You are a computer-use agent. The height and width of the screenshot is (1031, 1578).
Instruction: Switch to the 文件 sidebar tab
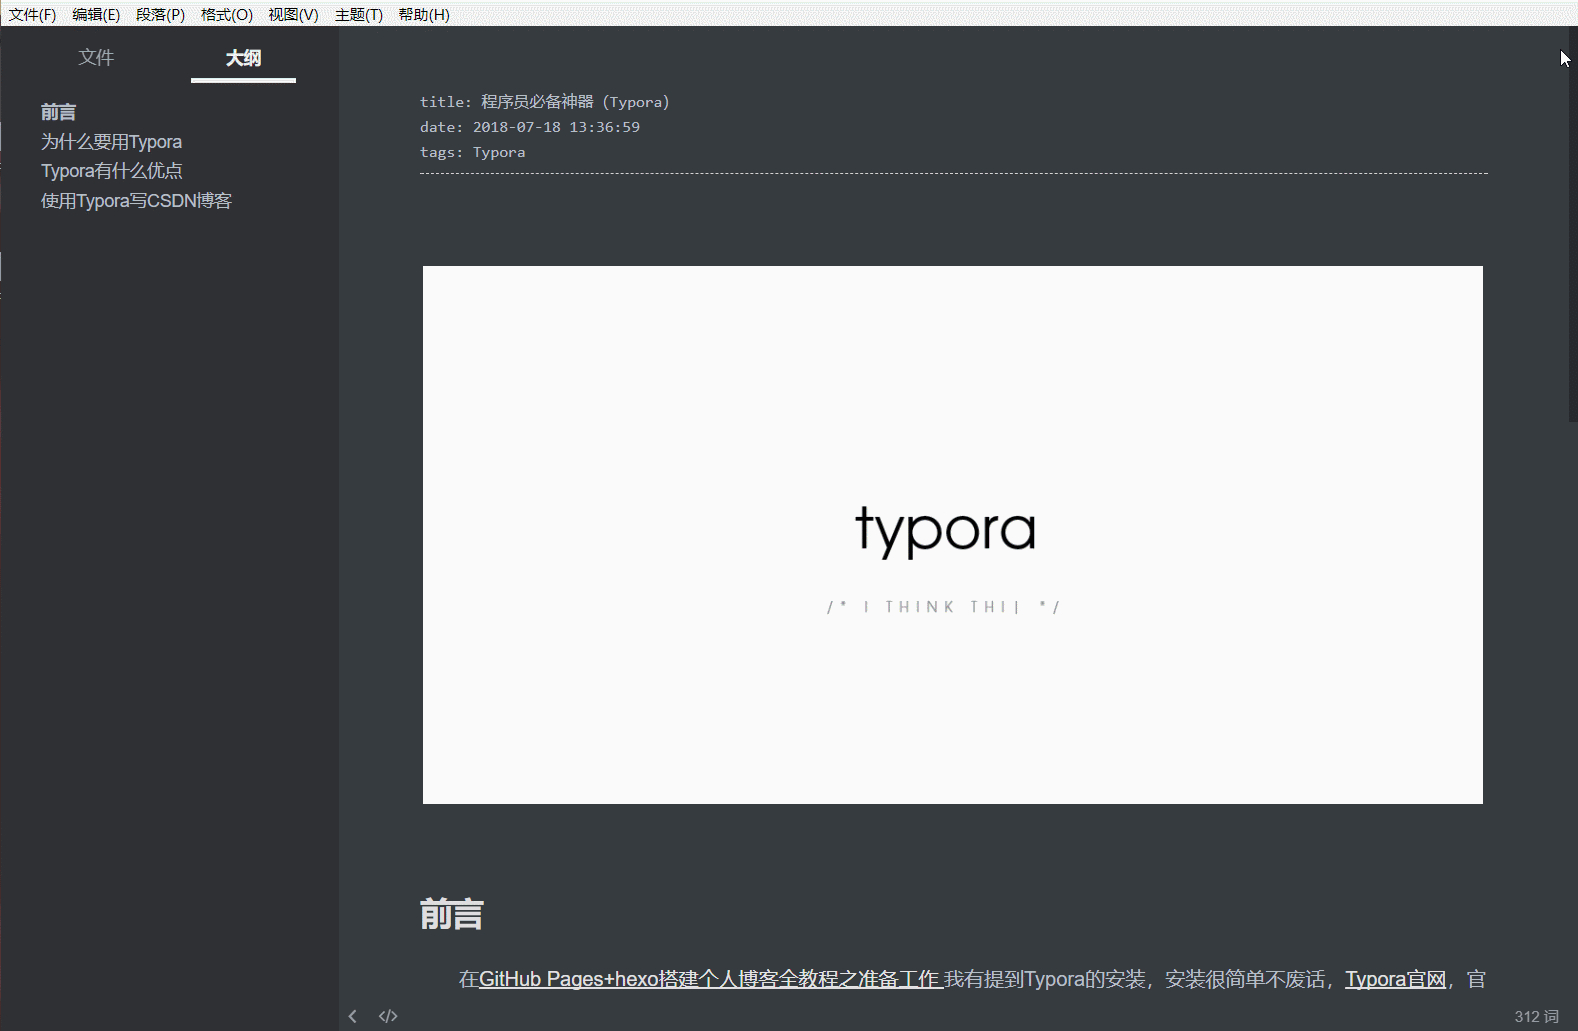(x=96, y=57)
